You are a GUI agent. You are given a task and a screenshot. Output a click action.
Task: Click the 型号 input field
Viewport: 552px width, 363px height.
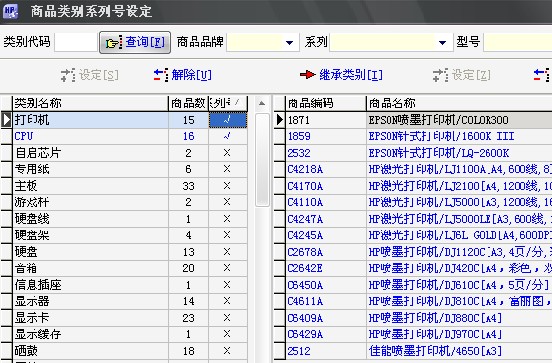pos(518,43)
